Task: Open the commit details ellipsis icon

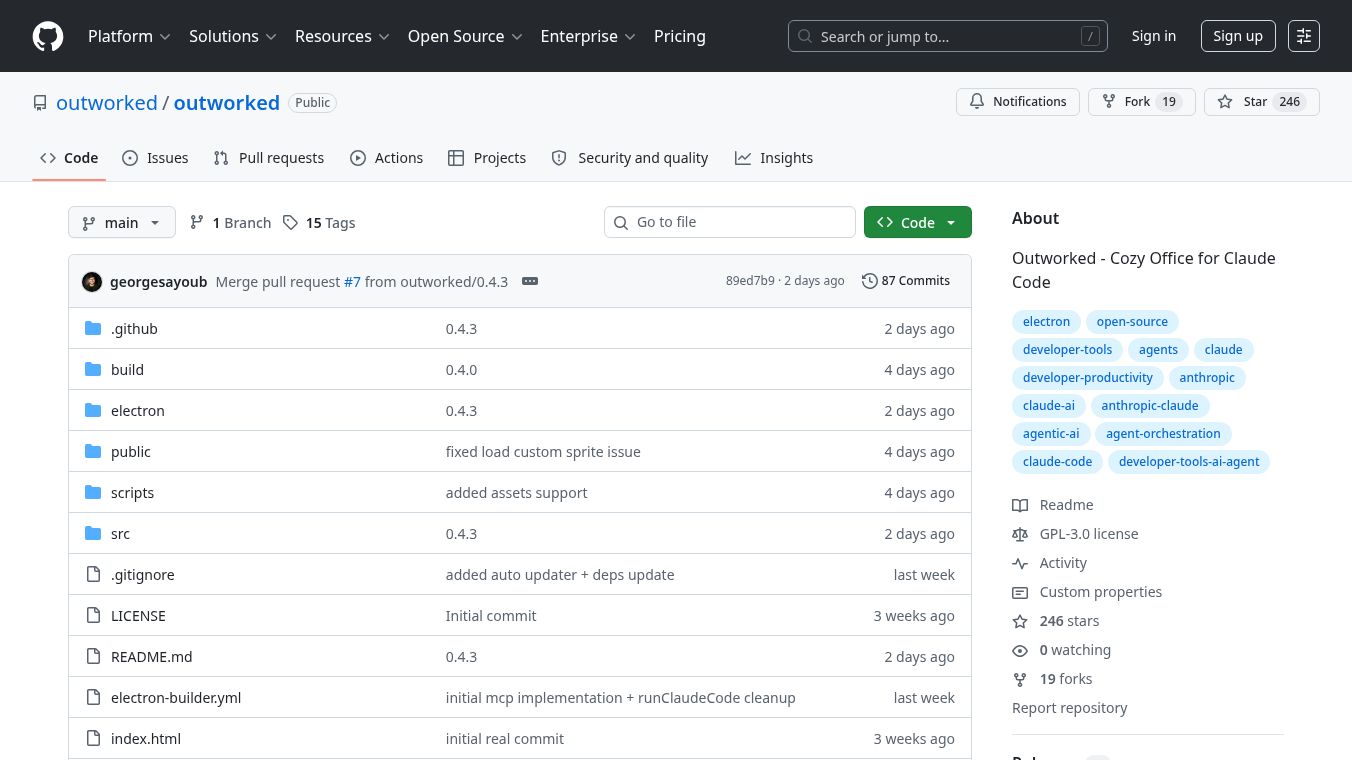Action: [x=530, y=281]
